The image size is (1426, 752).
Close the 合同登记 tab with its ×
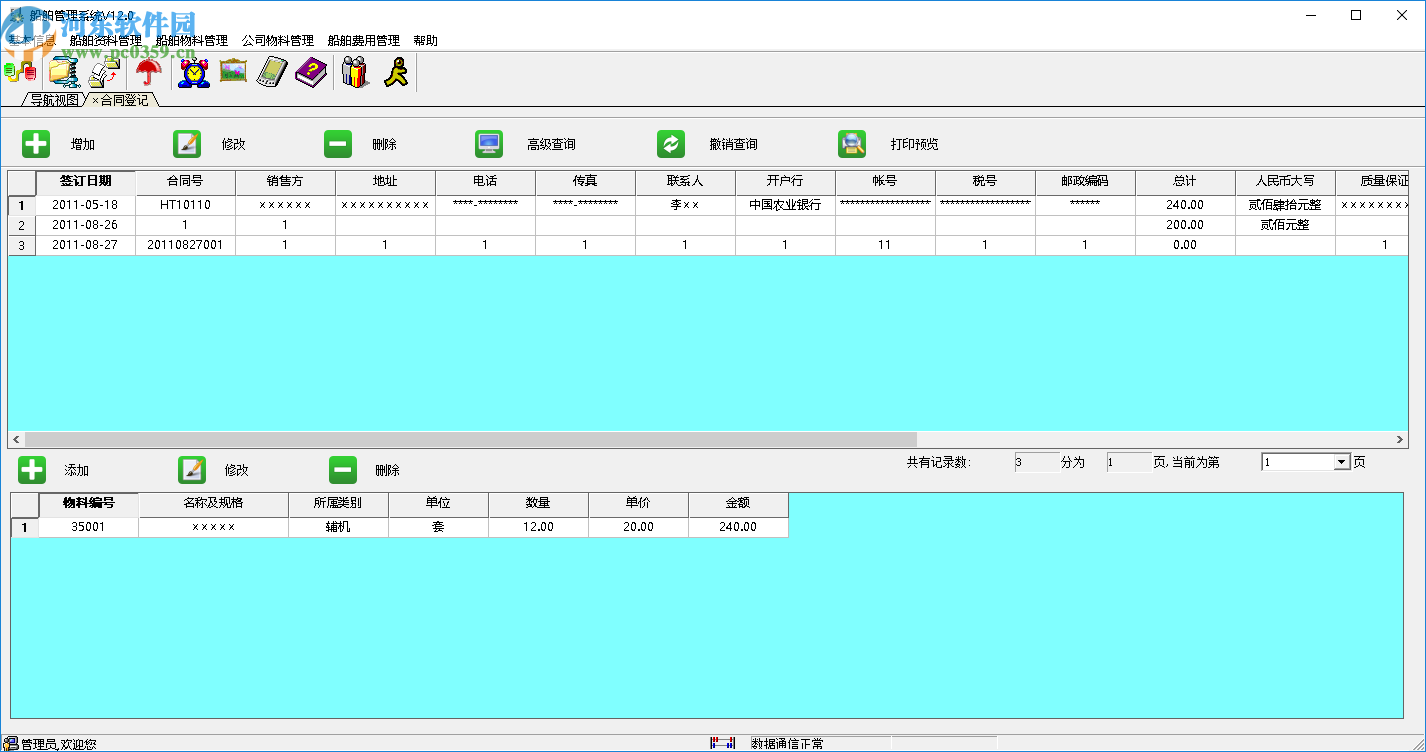[x=95, y=100]
